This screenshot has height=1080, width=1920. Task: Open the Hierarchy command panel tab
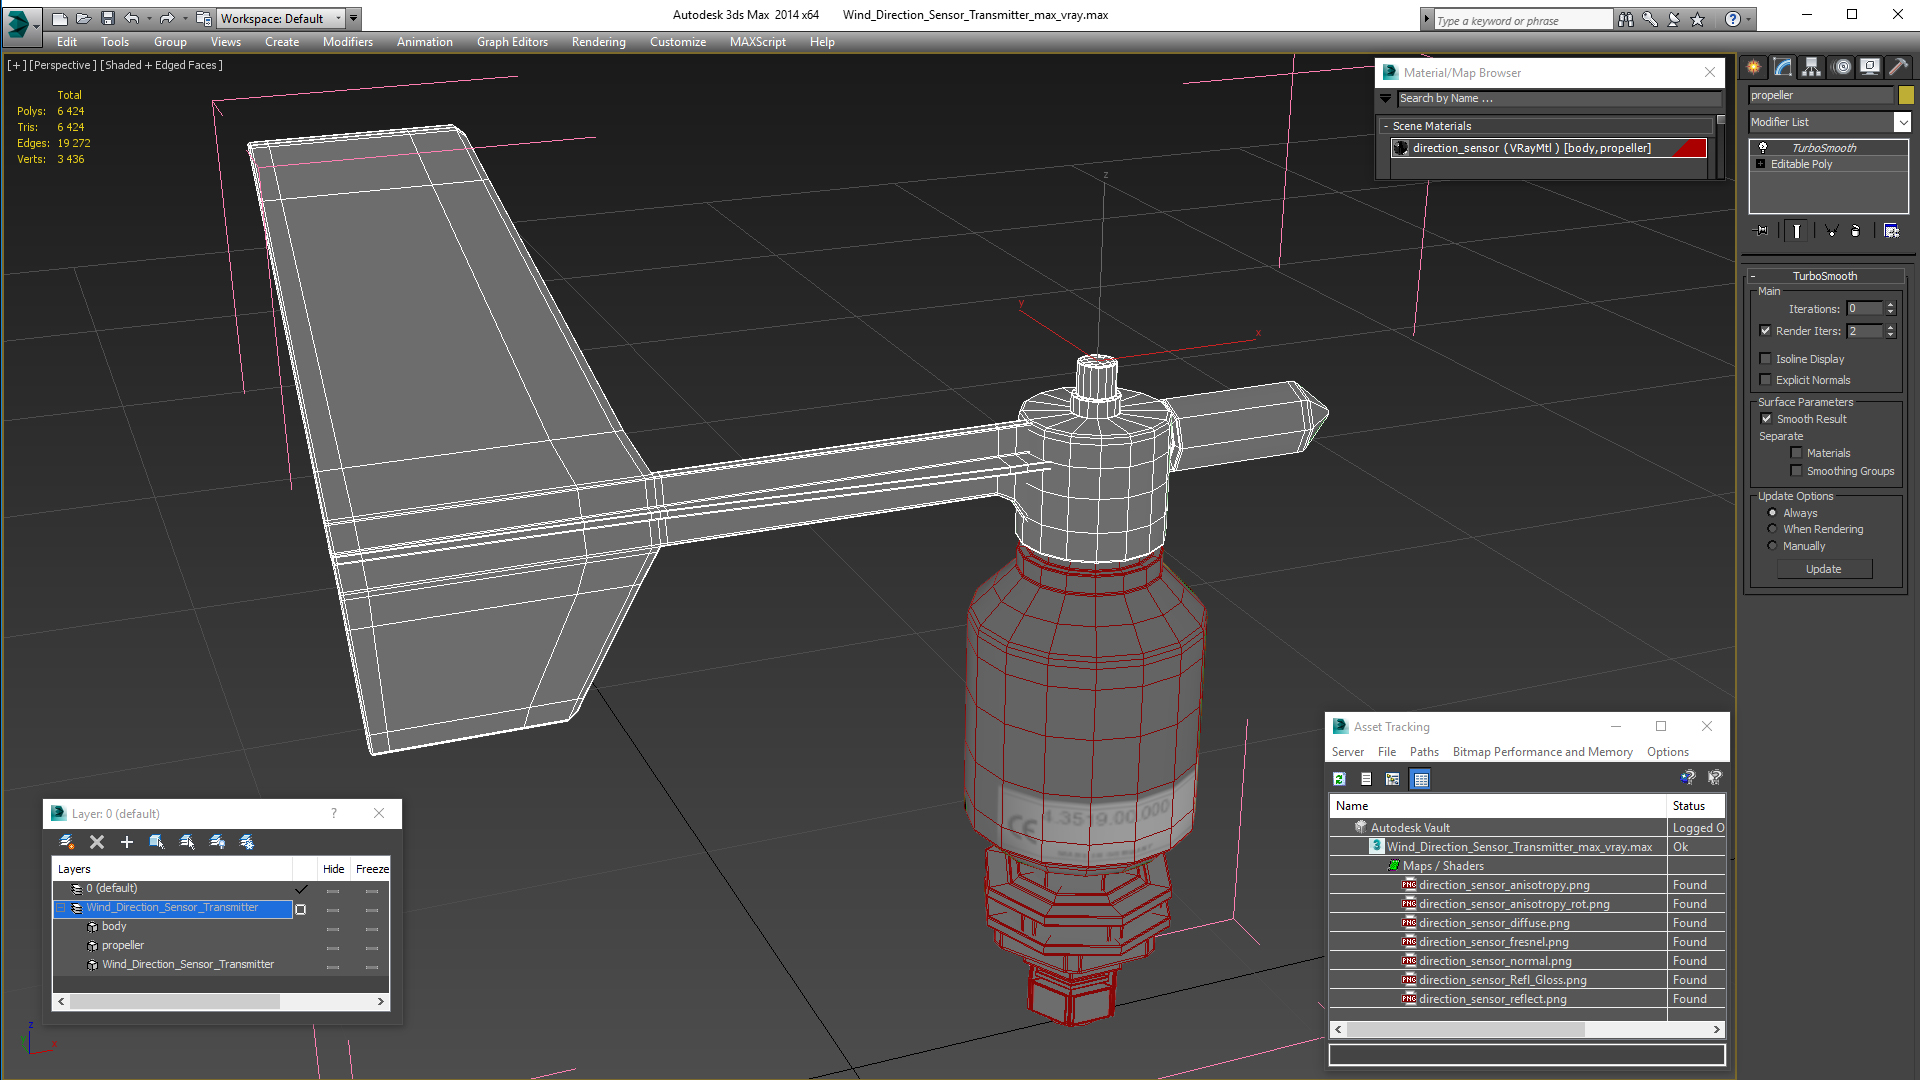1812,67
